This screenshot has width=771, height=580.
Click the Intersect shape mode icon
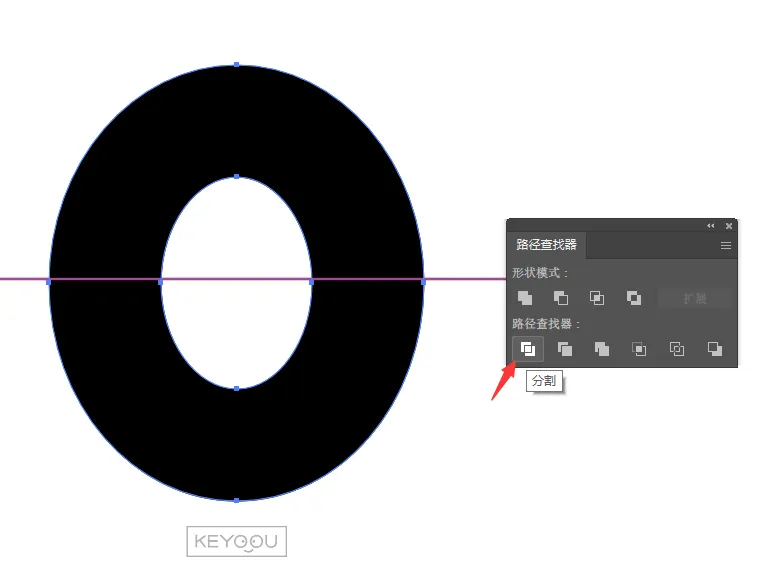click(x=597, y=298)
